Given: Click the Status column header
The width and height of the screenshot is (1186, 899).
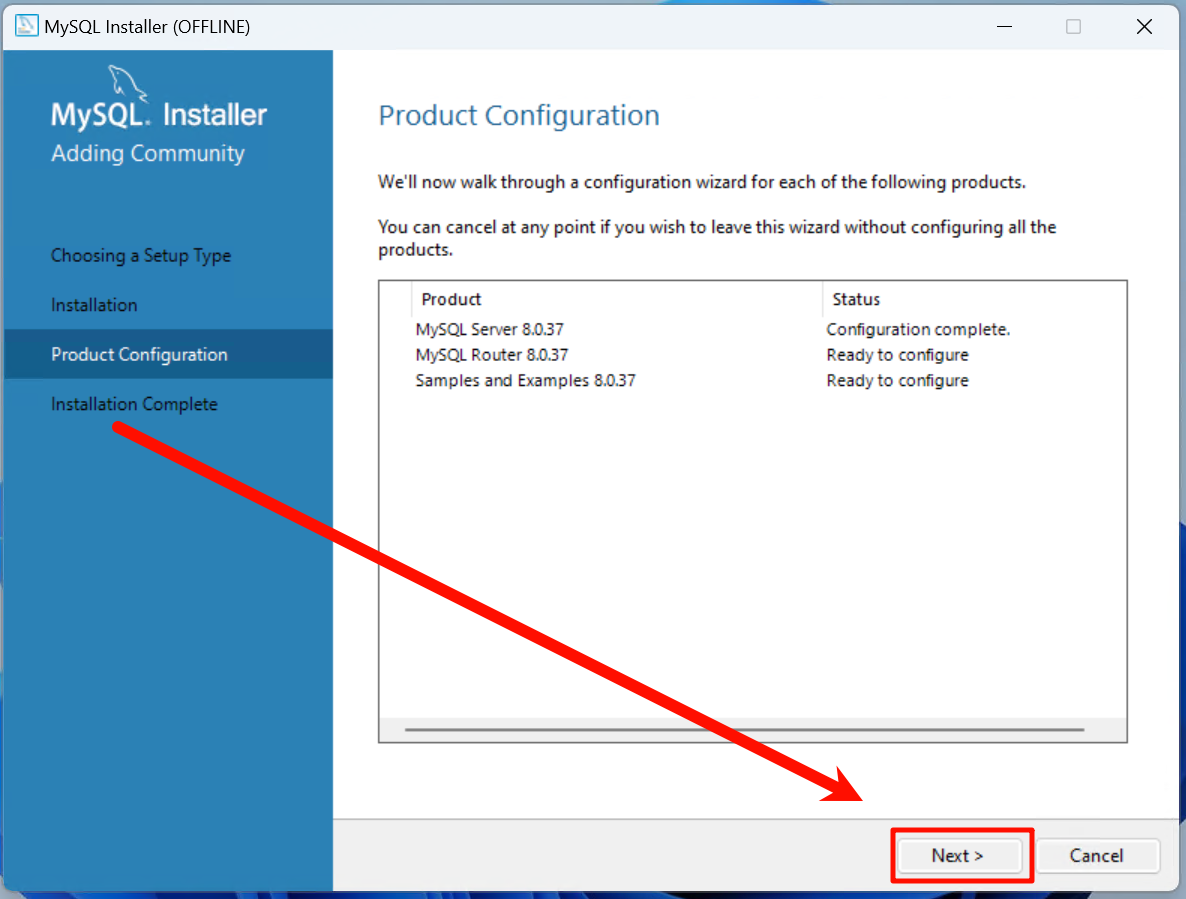Looking at the screenshot, I should pyautogui.click(x=974, y=299).
